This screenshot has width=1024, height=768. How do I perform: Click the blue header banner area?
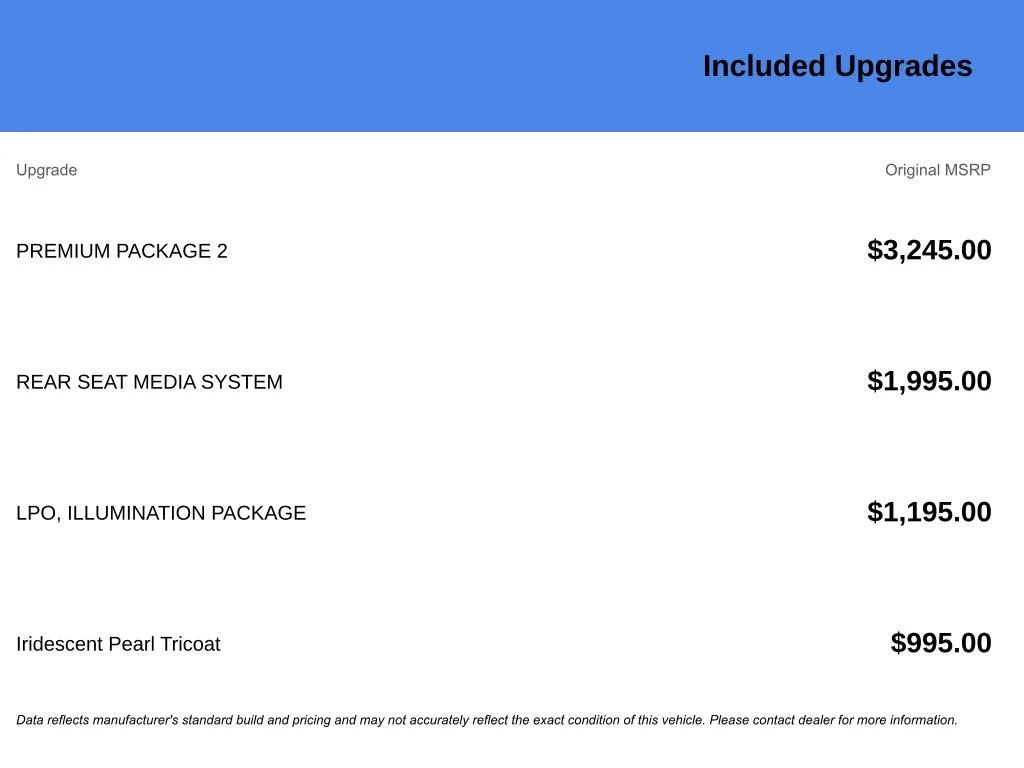512,65
